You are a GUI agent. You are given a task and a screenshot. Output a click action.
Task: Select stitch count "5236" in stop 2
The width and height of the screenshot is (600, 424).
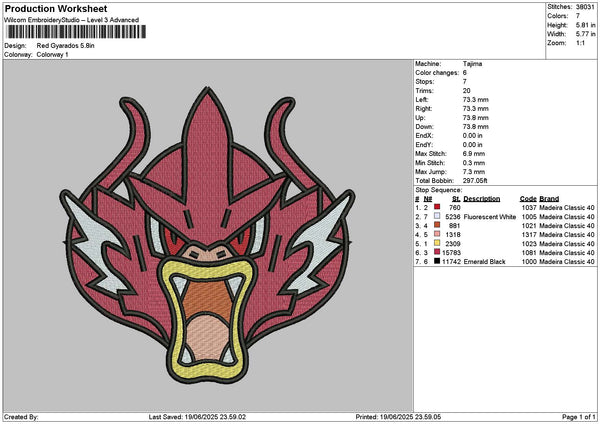coord(453,217)
